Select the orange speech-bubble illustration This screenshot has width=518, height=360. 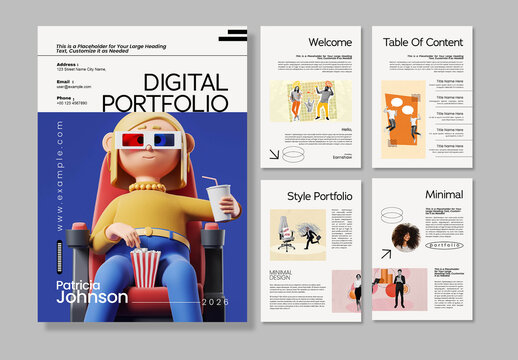coord(403,119)
